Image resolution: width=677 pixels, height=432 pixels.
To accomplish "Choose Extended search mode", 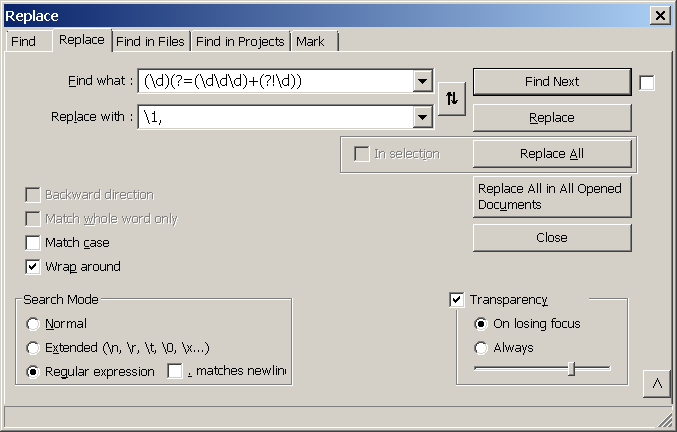I will [33, 348].
